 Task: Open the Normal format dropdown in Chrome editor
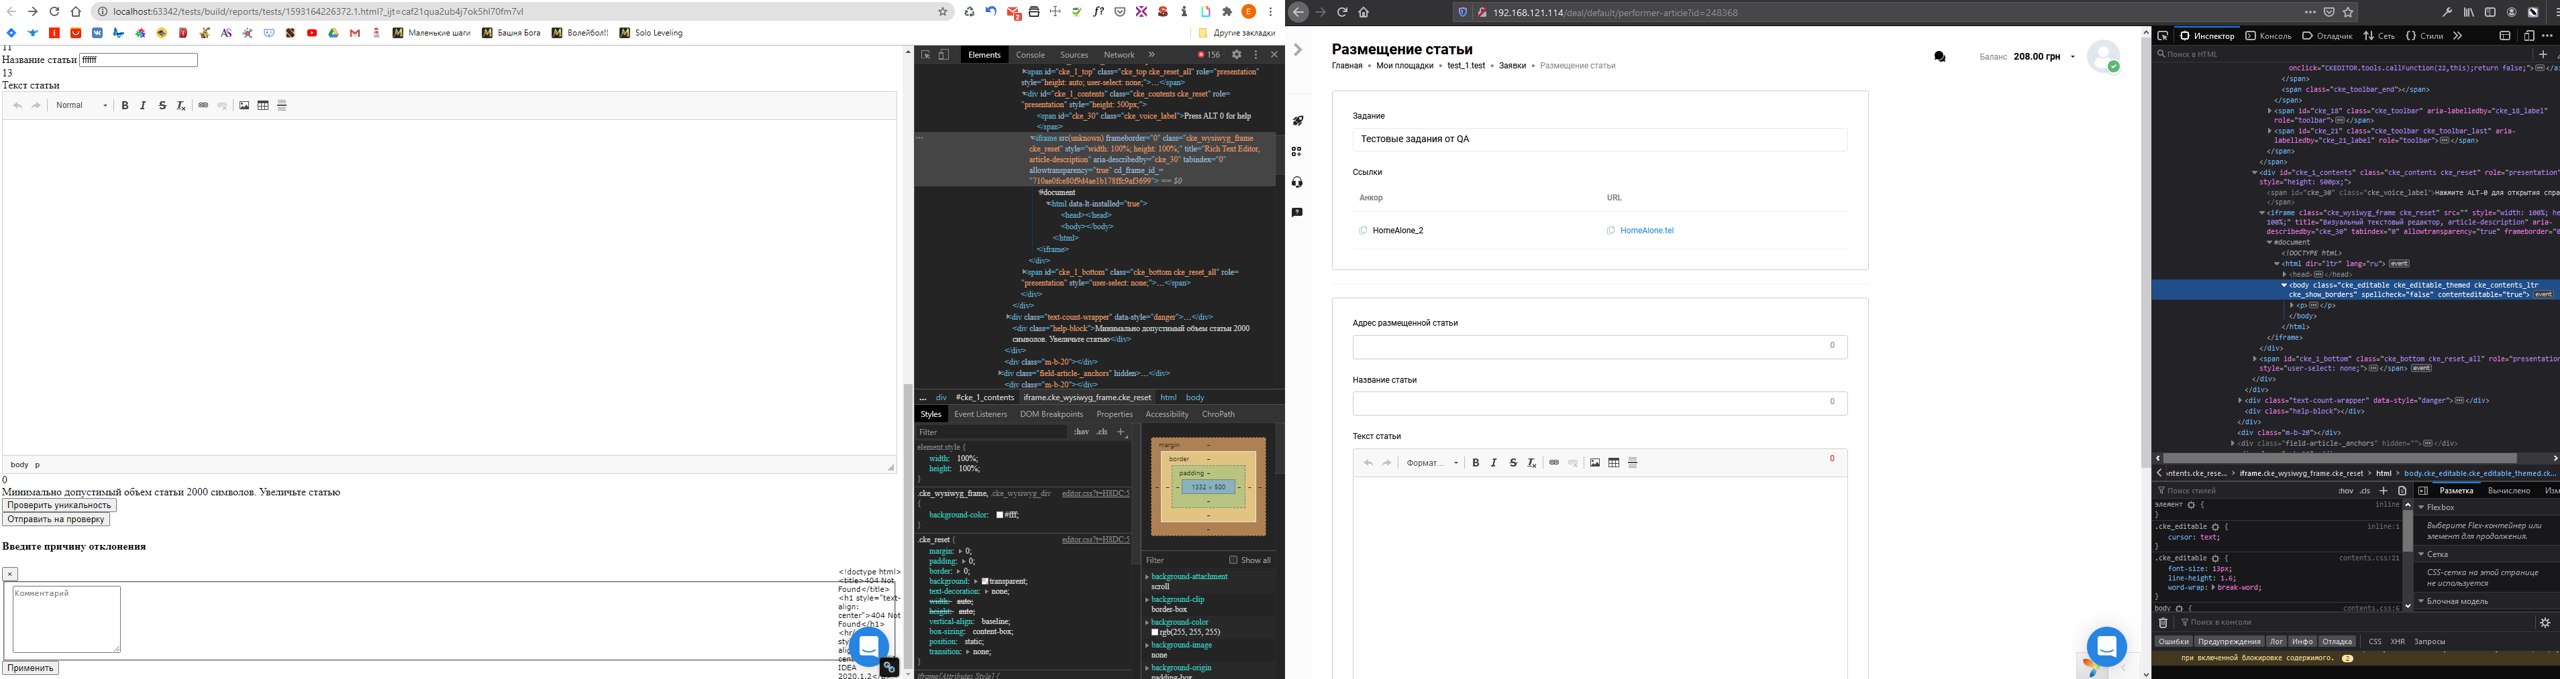[x=81, y=105]
